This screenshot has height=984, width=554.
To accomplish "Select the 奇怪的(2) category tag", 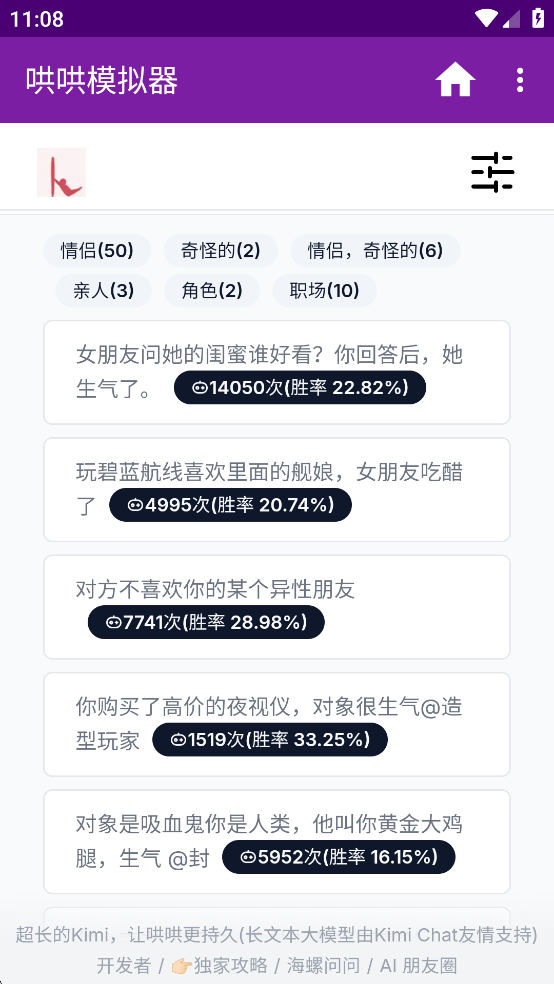I will click(220, 251).
